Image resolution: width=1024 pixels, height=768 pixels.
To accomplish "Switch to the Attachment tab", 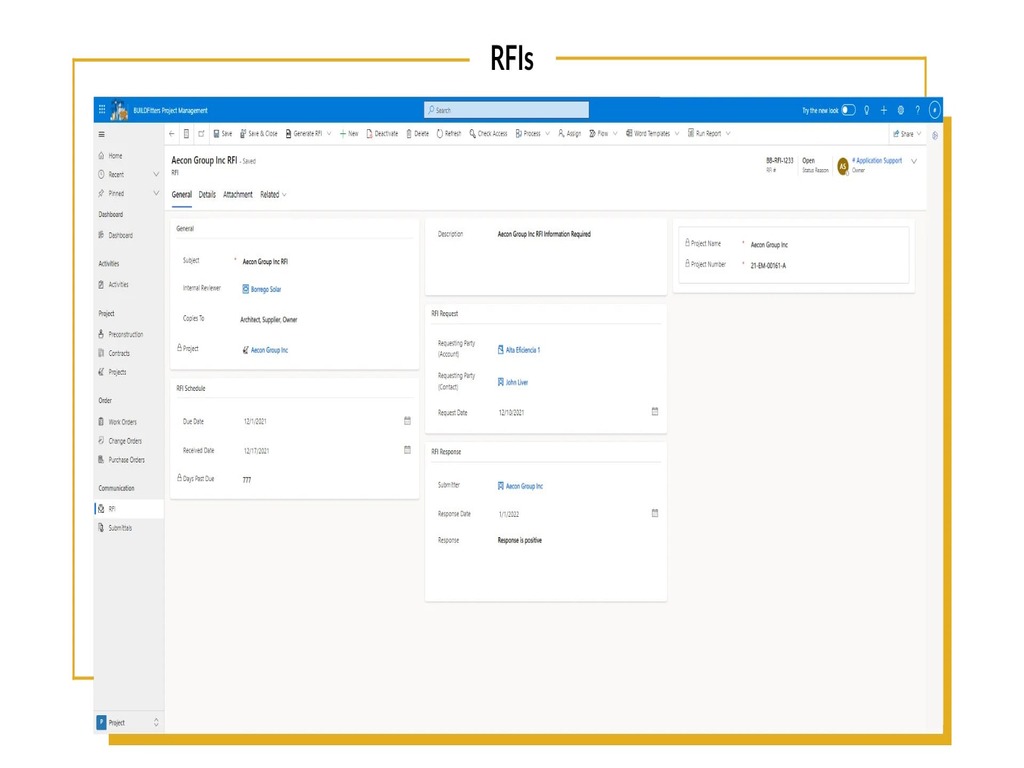I will [238, 195].
